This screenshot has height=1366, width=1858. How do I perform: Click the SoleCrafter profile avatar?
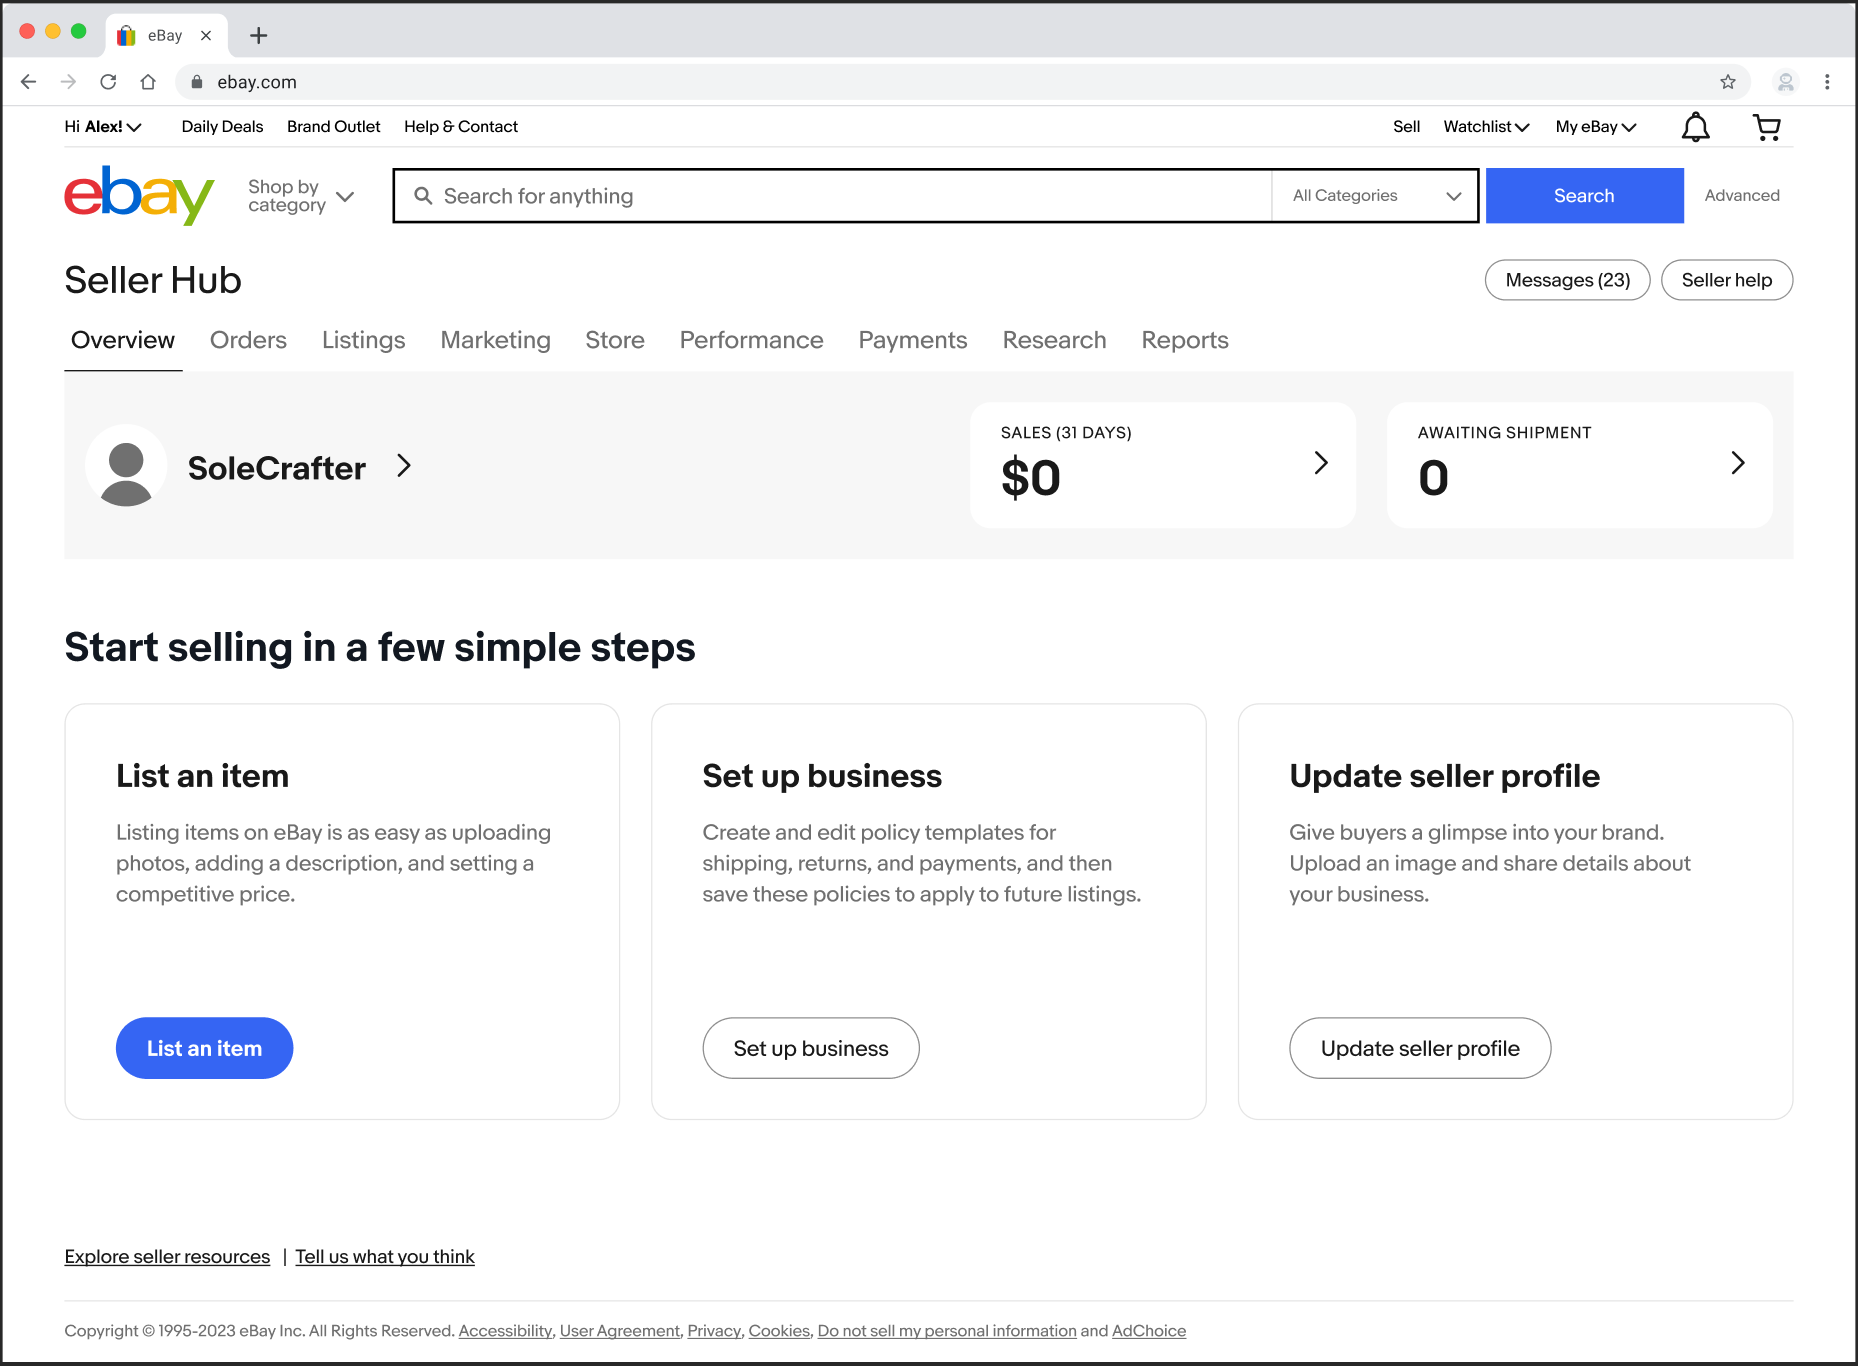pos(126,466)
